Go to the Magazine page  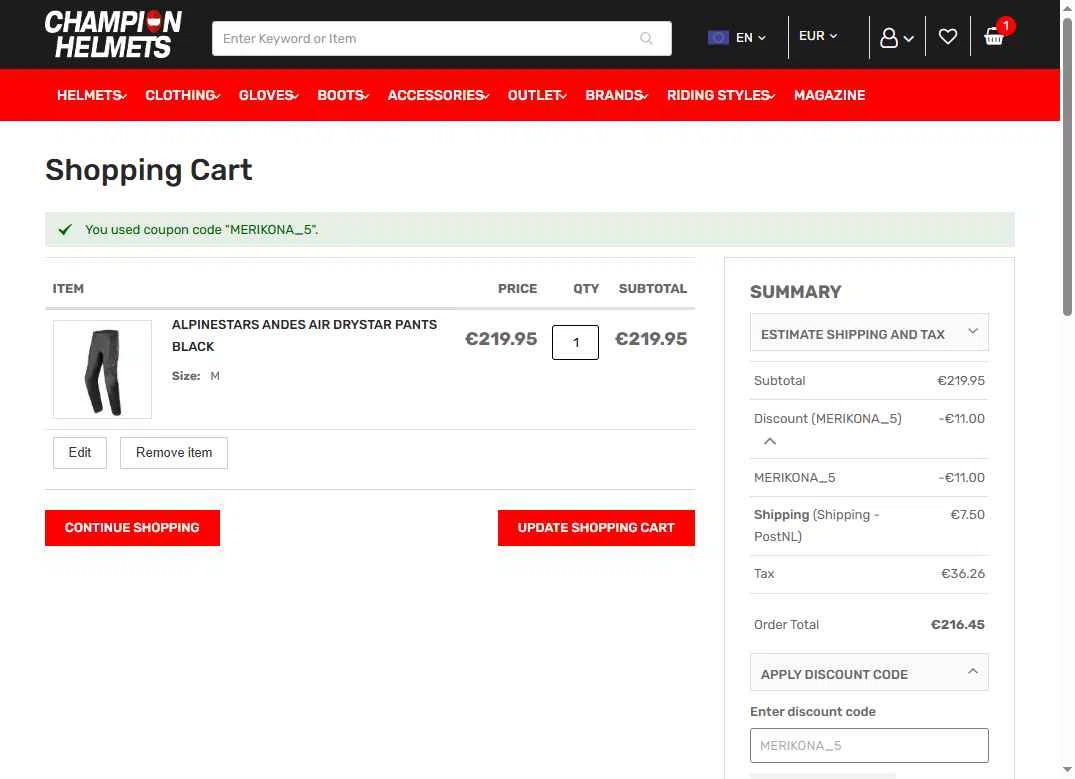coord(830,95)
